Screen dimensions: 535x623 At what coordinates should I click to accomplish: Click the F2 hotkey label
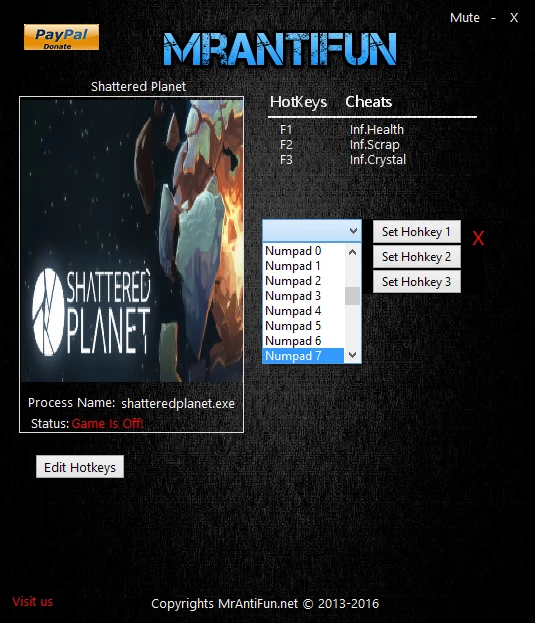286,145
